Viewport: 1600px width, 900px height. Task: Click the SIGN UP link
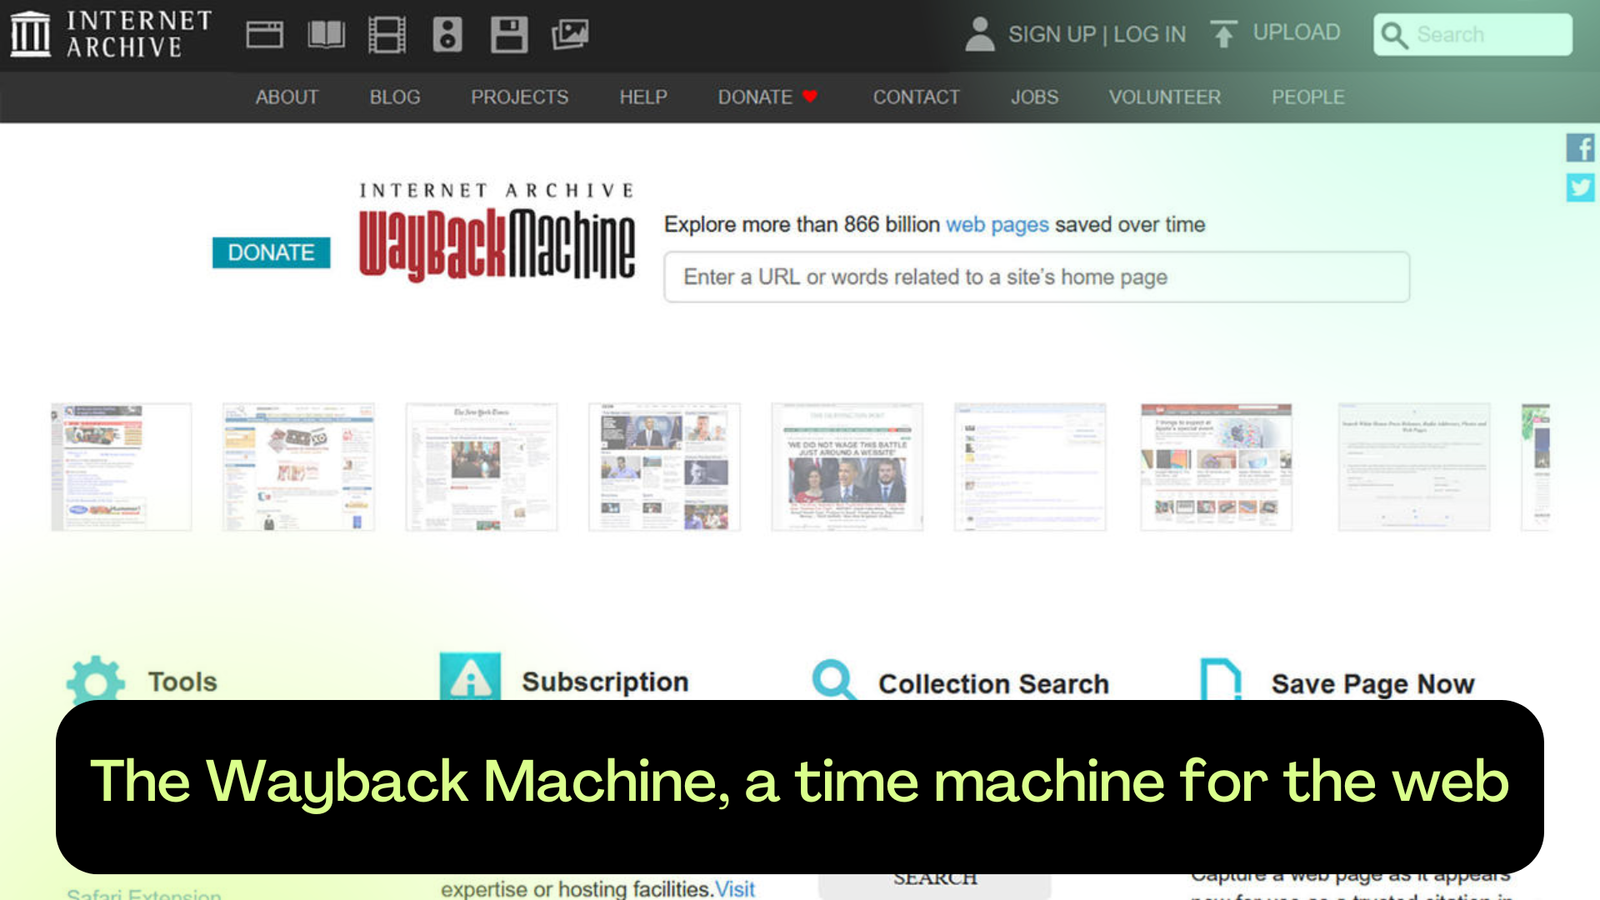pos(1052,34)
